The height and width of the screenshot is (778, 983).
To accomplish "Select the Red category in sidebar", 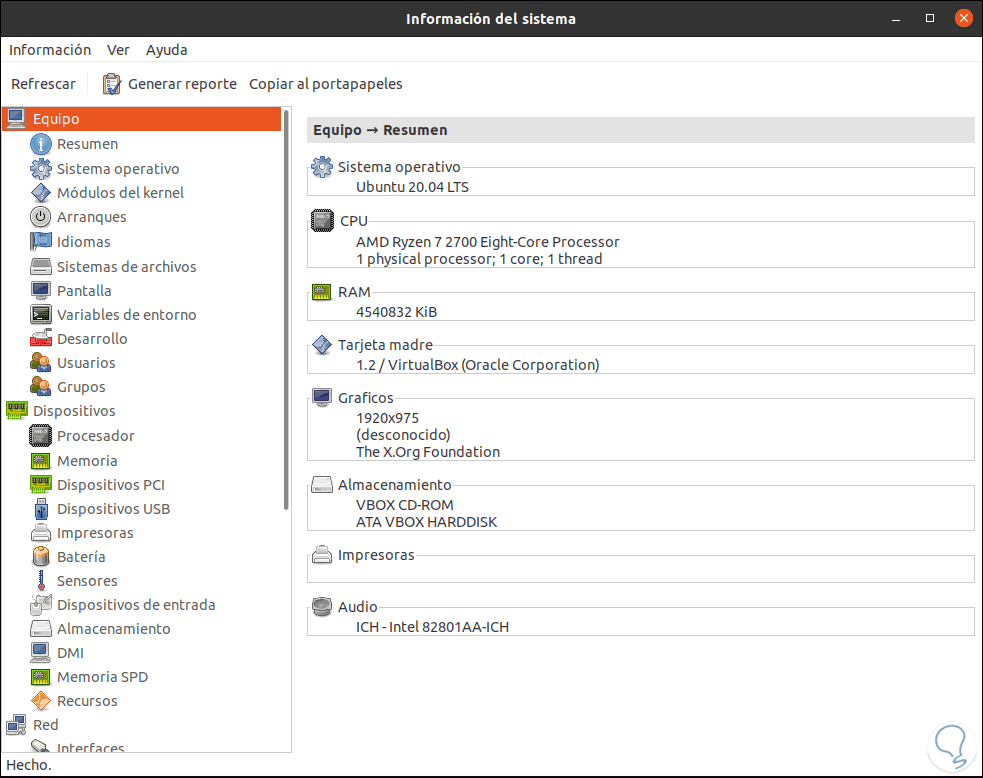I will pyautogui.click(x=45, y=725).
